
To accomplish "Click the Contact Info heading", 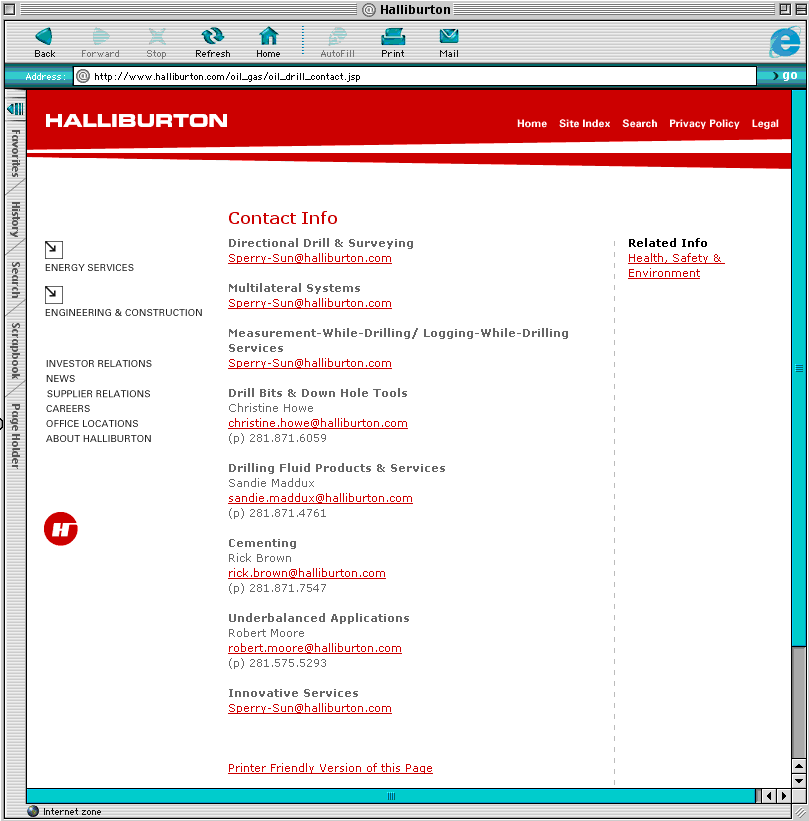I will click(283, 218).
